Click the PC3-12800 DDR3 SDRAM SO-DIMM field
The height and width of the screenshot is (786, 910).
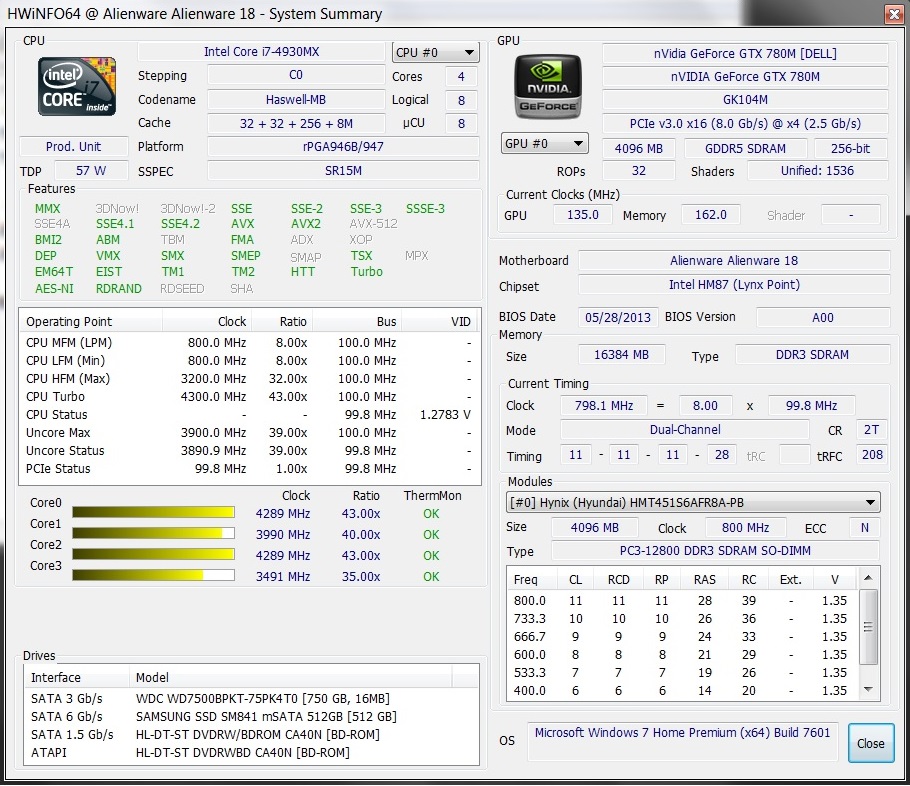715,550
